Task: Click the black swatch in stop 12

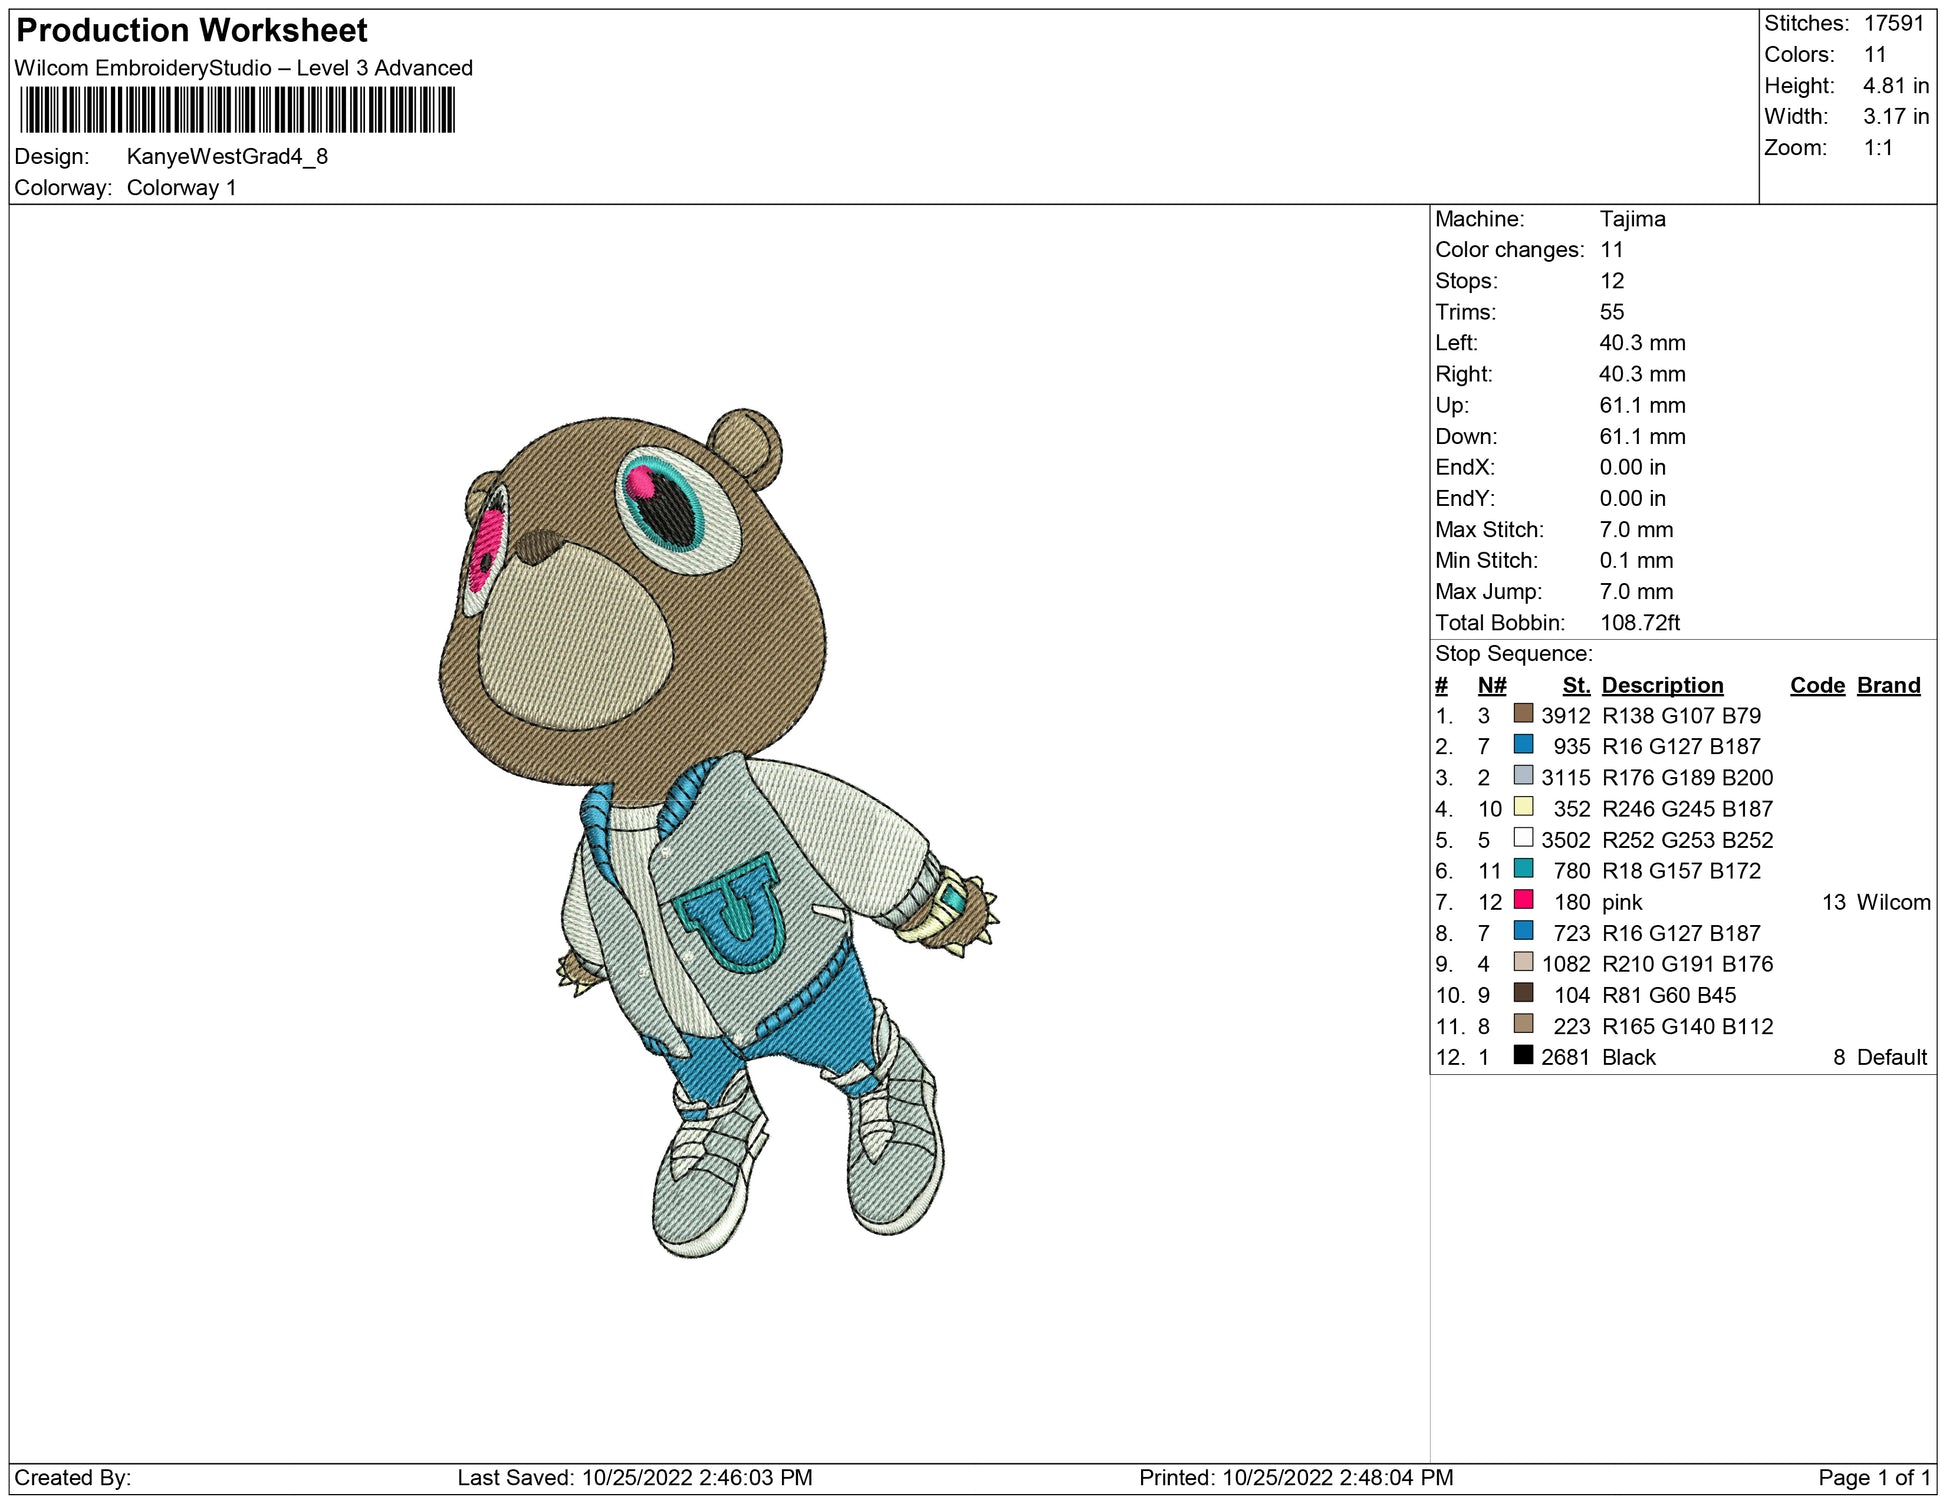Action: point(1523,1054)
